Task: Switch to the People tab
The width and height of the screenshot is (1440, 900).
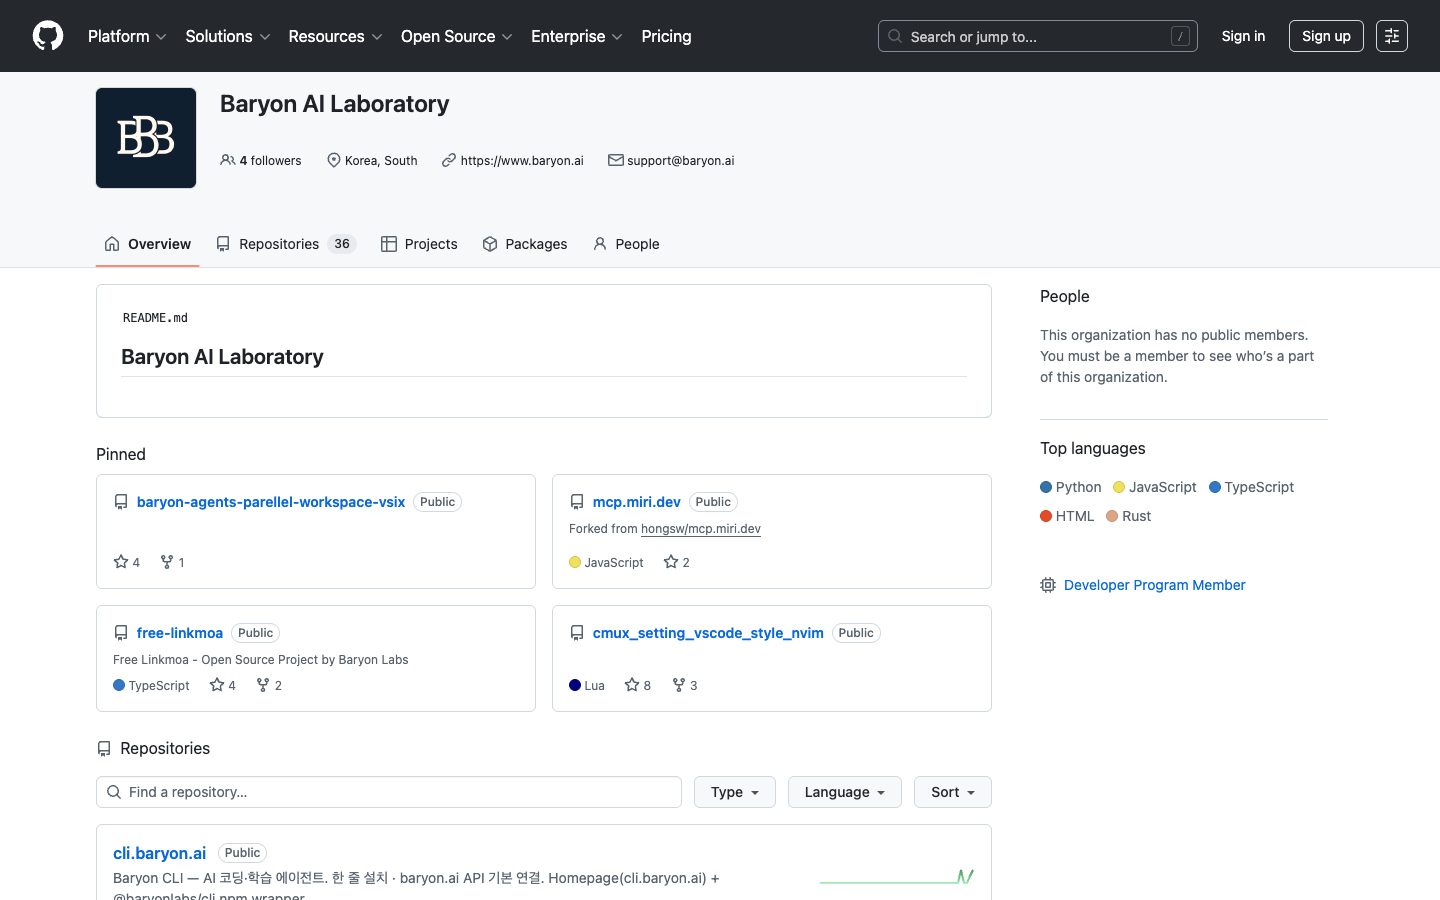Action: click(626, 244)
